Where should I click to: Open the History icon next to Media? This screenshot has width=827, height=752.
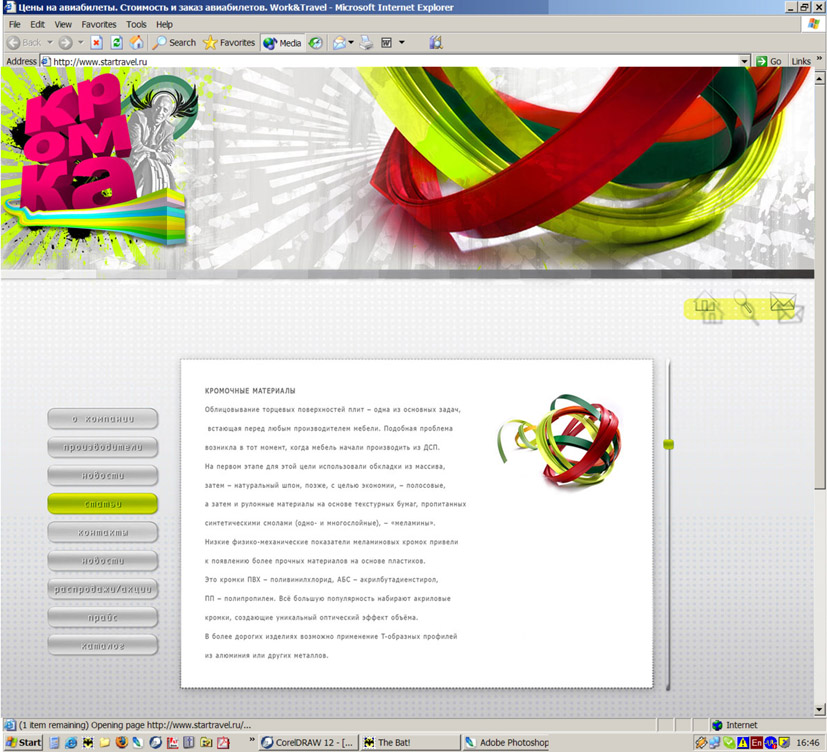pos(315,43)
